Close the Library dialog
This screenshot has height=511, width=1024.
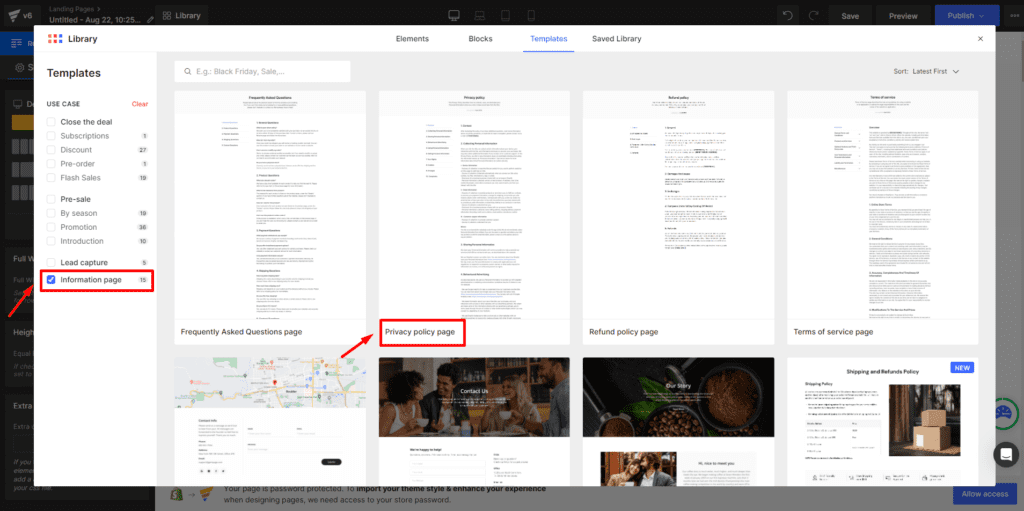pyautogui.click(x=980, y=39)
